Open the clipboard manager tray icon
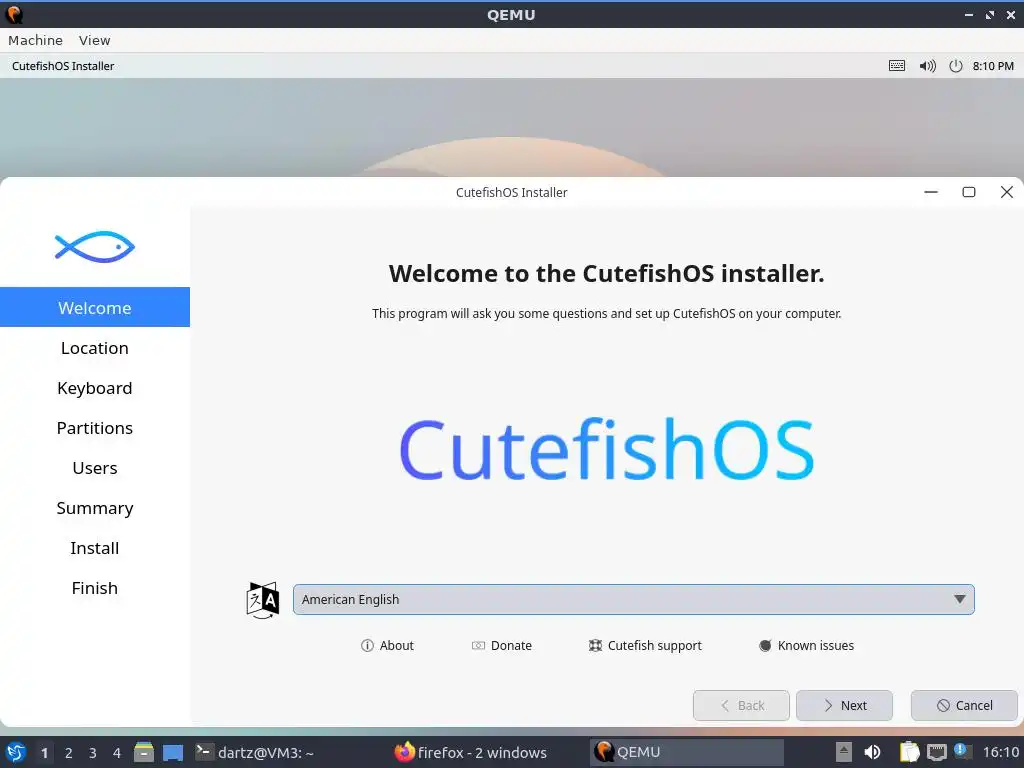1024x768 pixels. coord(909,752)
